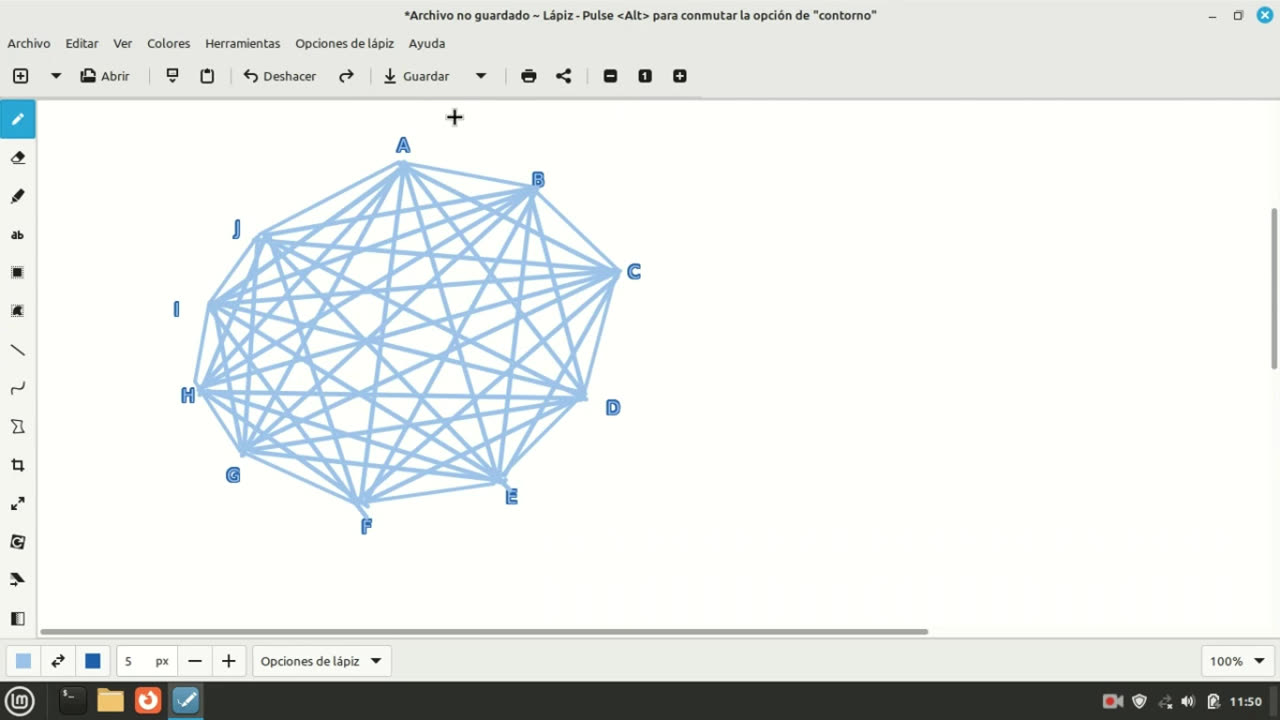Open the Colores menu
This screenshot has width=1280, height=720.
pos(169,43)
